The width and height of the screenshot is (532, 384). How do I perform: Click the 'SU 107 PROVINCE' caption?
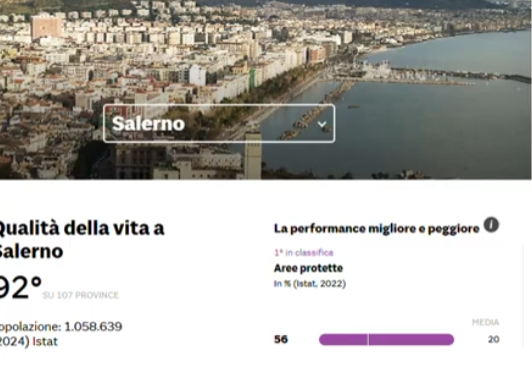tap(80, 295)
